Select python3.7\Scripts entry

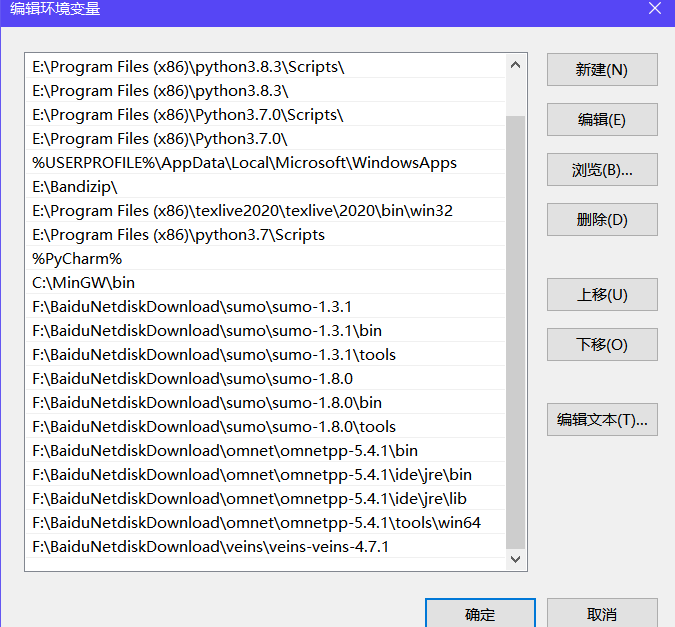[266, 235]
